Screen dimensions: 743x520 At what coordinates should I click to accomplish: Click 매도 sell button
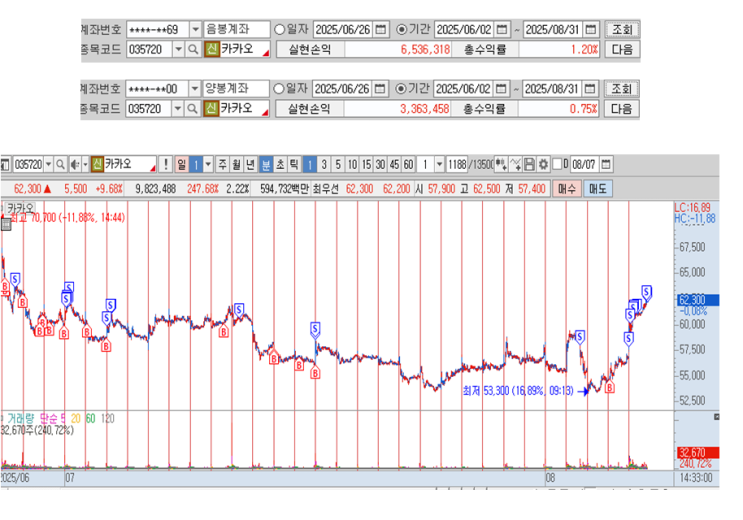tap(598, 189)
